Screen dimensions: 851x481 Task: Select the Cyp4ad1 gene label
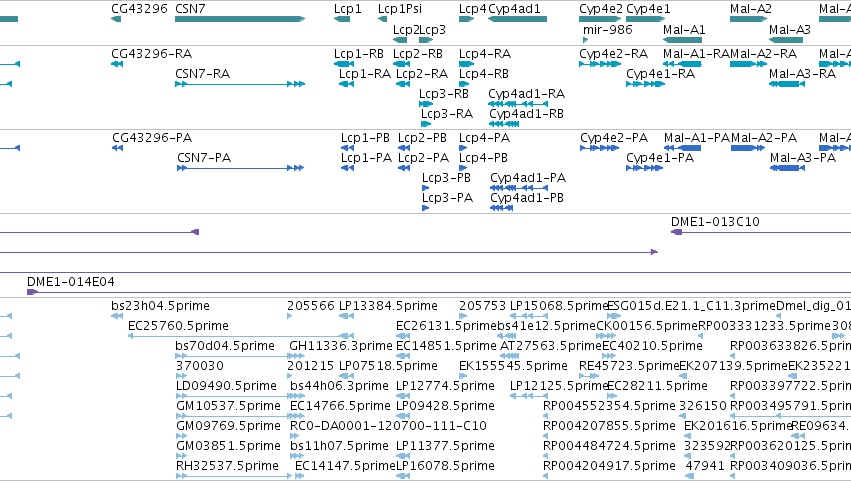(514, 9)
